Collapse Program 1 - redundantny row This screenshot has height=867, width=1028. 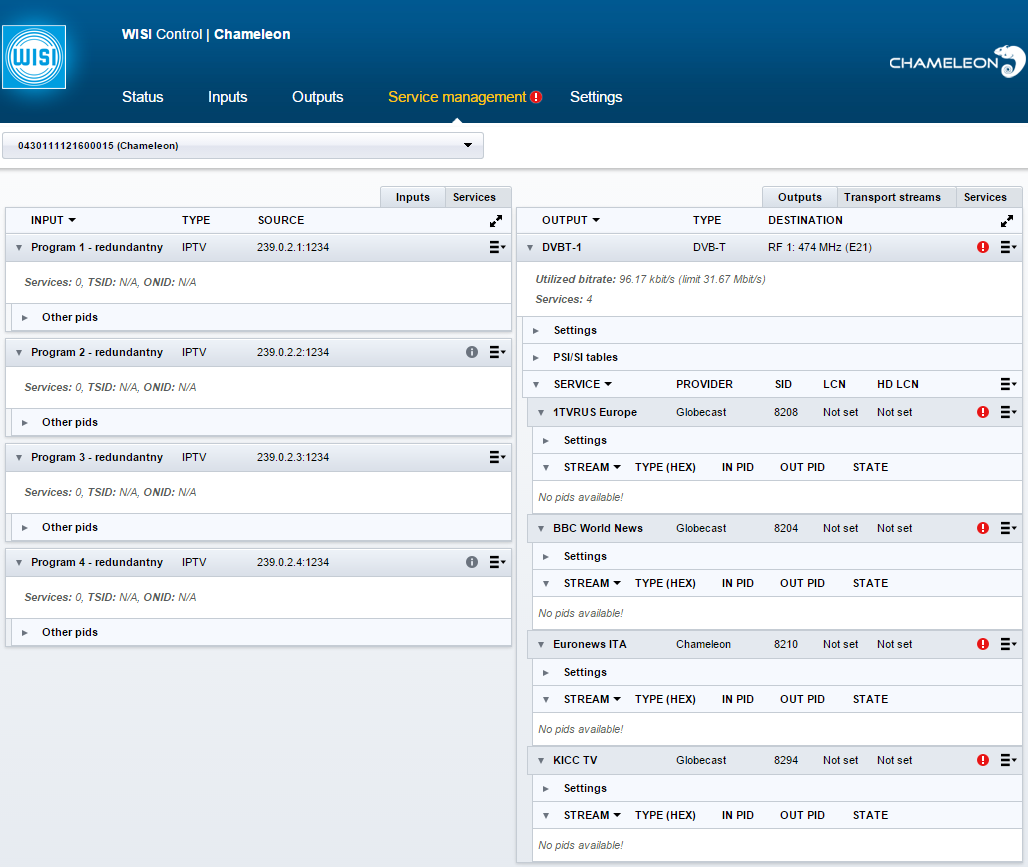[x=19, y=248]
